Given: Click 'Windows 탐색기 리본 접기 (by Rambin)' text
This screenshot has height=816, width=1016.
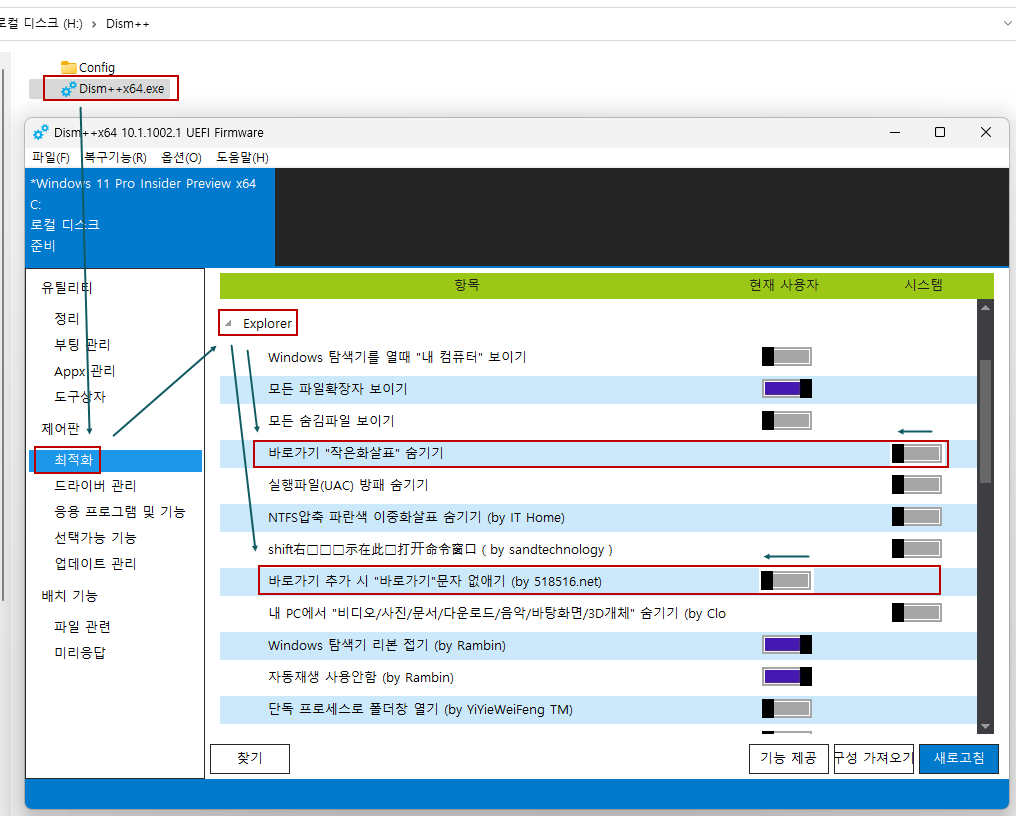Looking at the screenshot, I should pos(387,645).
